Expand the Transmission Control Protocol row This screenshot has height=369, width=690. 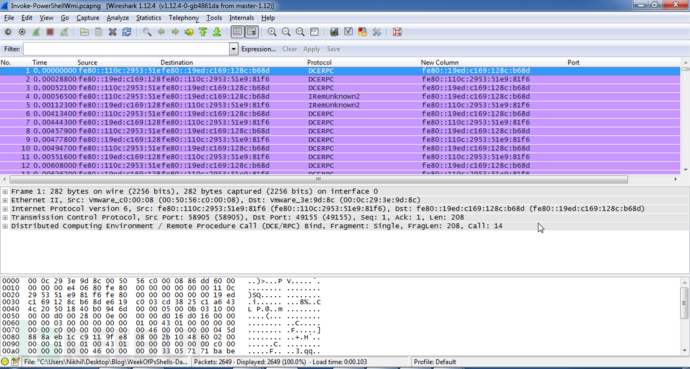pos(5,217)
